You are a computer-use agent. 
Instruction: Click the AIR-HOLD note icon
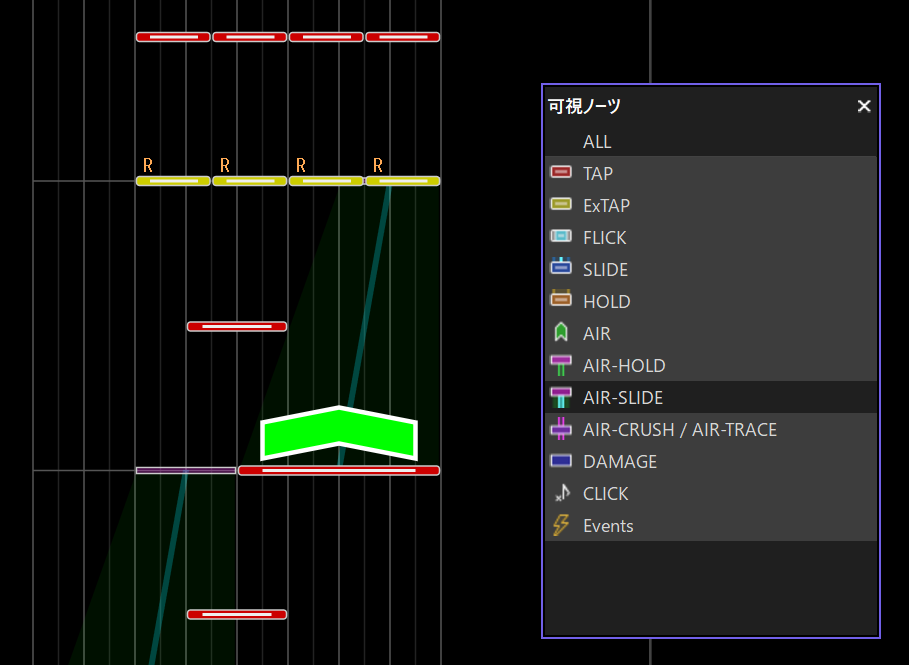(x=561, y=365)
